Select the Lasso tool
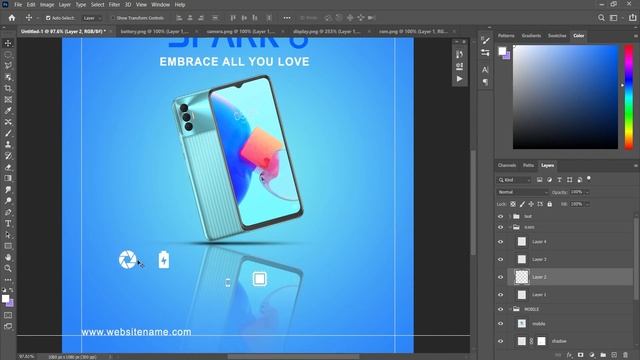Screen dimensions: 640x360 [x=8, y=66]
